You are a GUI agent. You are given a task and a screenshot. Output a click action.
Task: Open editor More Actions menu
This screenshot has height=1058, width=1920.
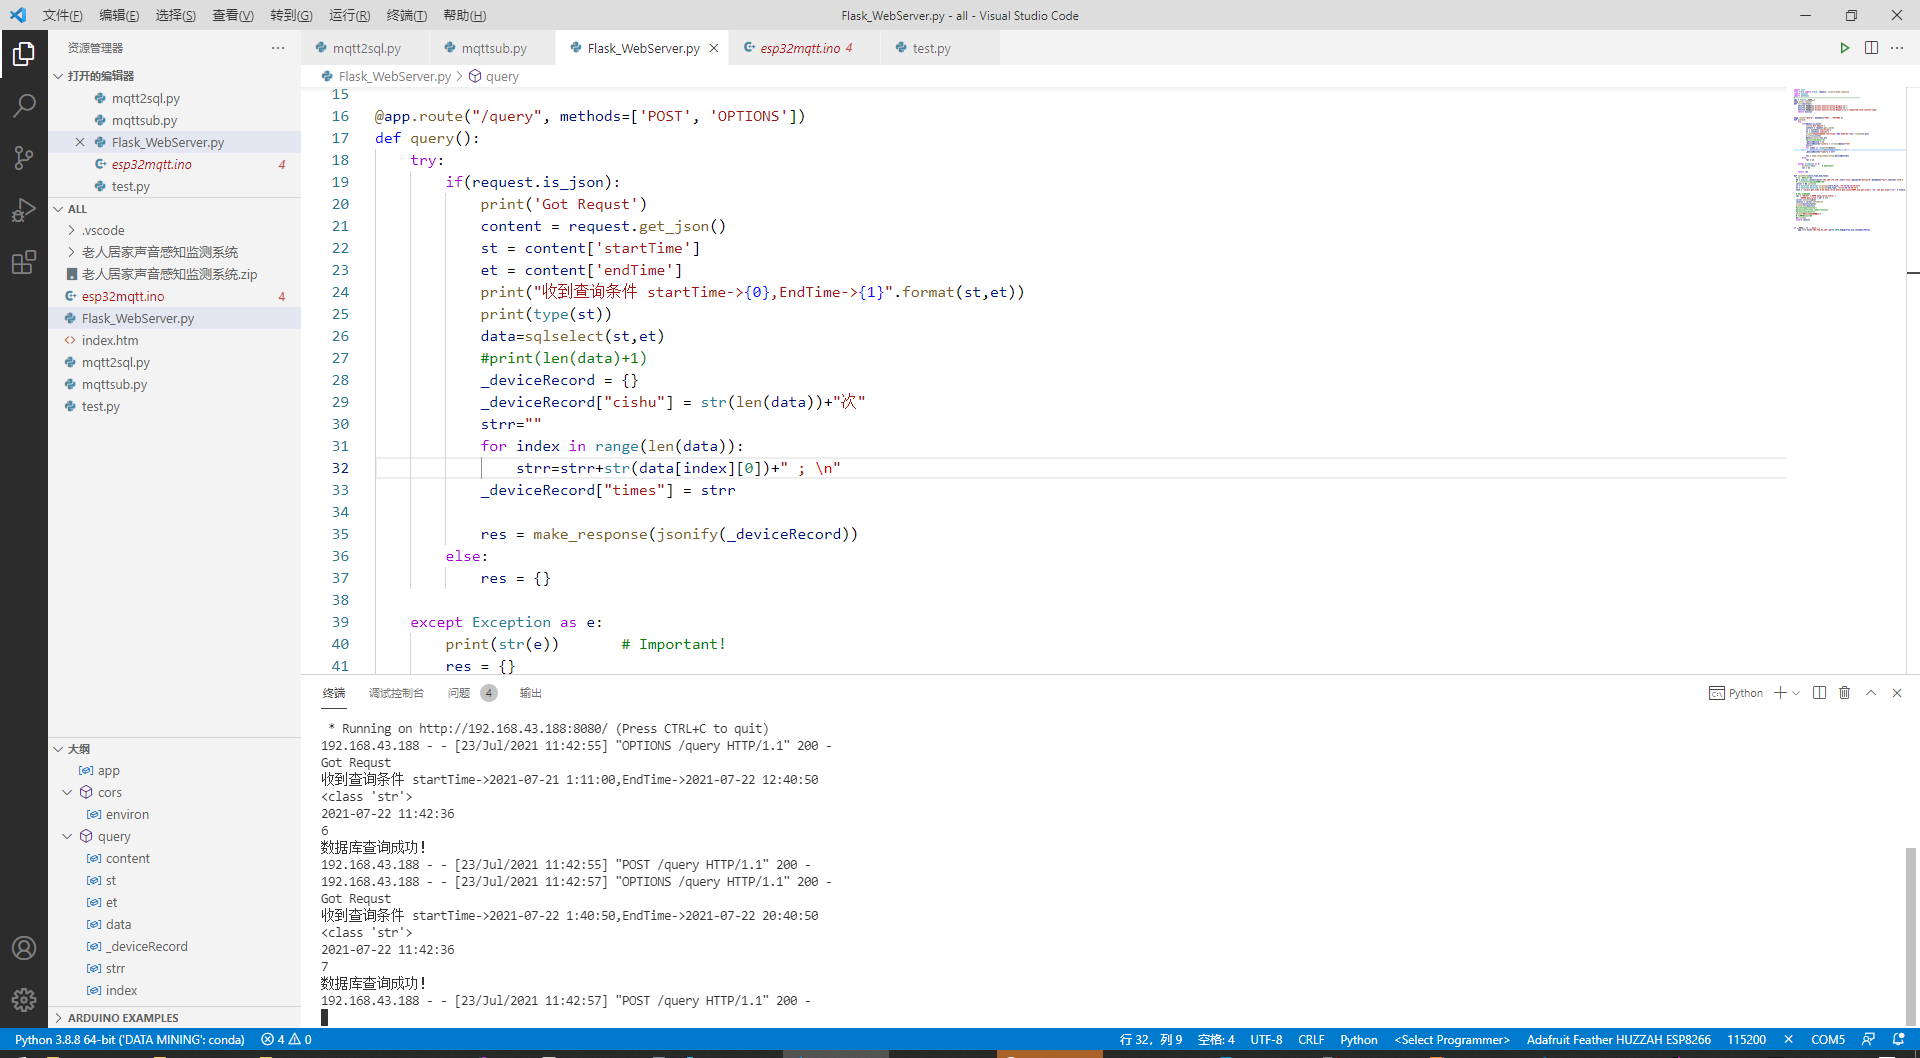[x=1897, y=48]
